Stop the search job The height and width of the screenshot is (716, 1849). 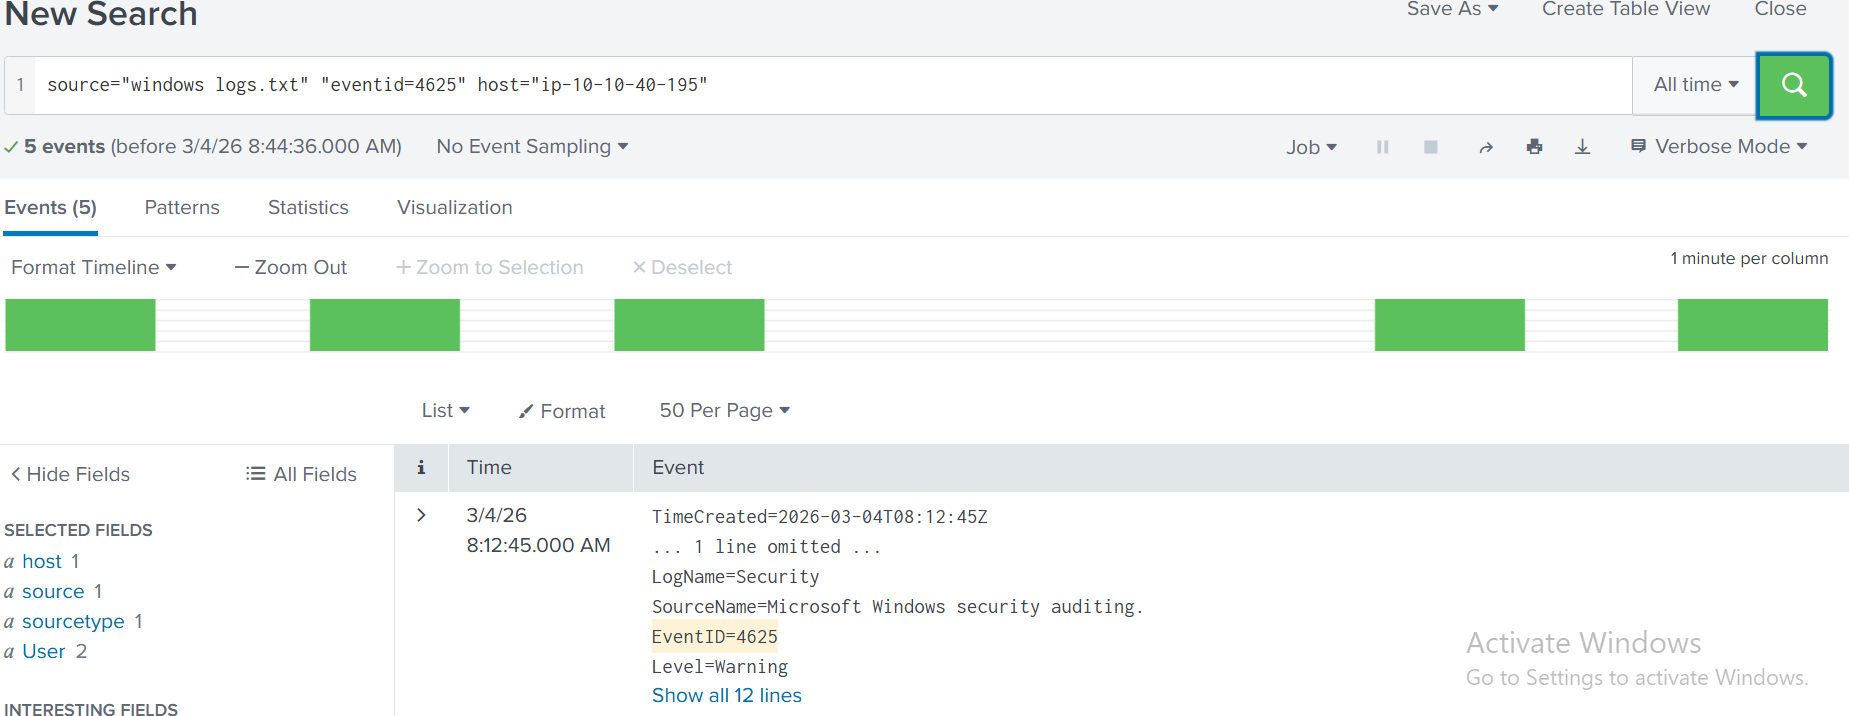(1431, 147)
